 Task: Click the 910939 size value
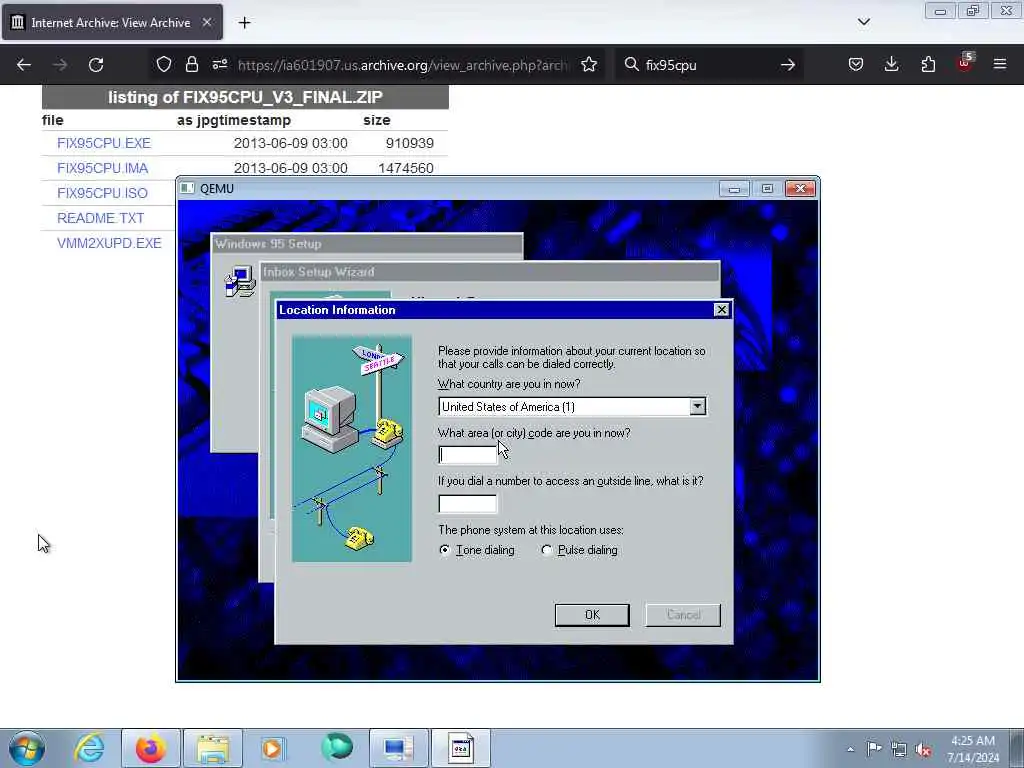point(409,143)
